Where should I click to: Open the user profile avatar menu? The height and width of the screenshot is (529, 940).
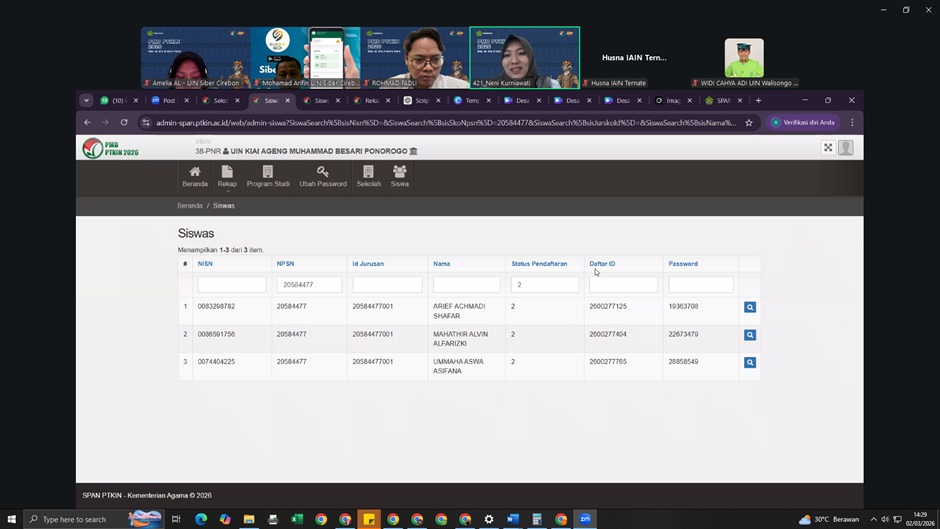846,148
